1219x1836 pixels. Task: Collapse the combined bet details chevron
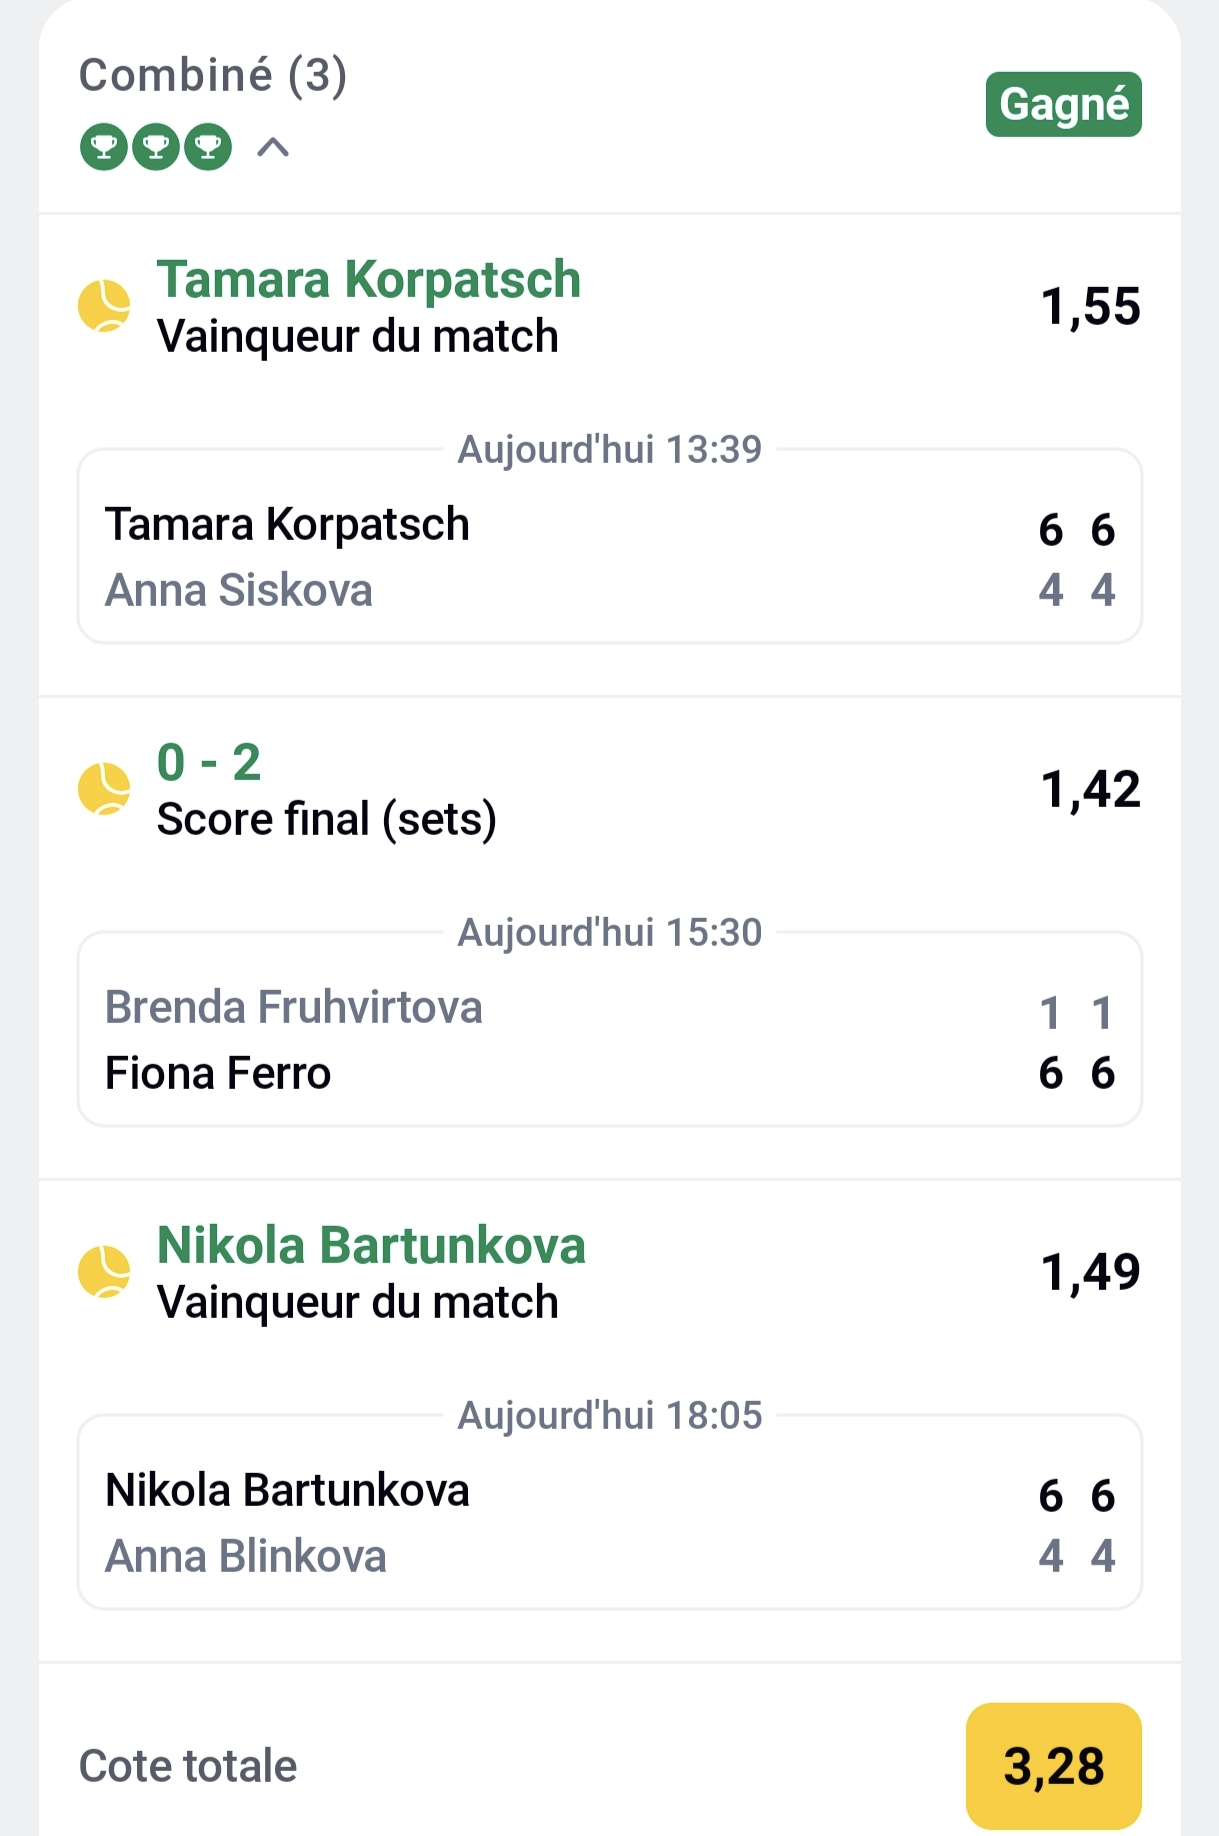273,148
